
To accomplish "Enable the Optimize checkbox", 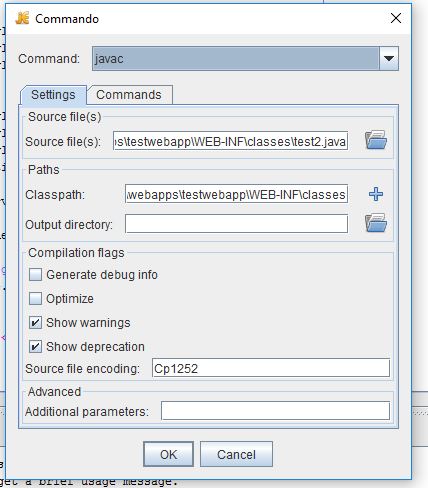I will [x=35, y=299].
